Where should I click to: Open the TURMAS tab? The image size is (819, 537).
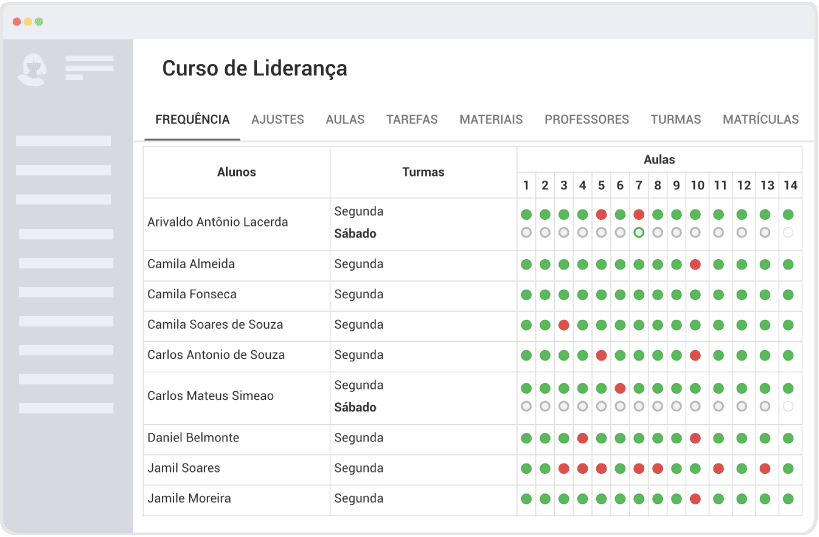click(675, 120)
